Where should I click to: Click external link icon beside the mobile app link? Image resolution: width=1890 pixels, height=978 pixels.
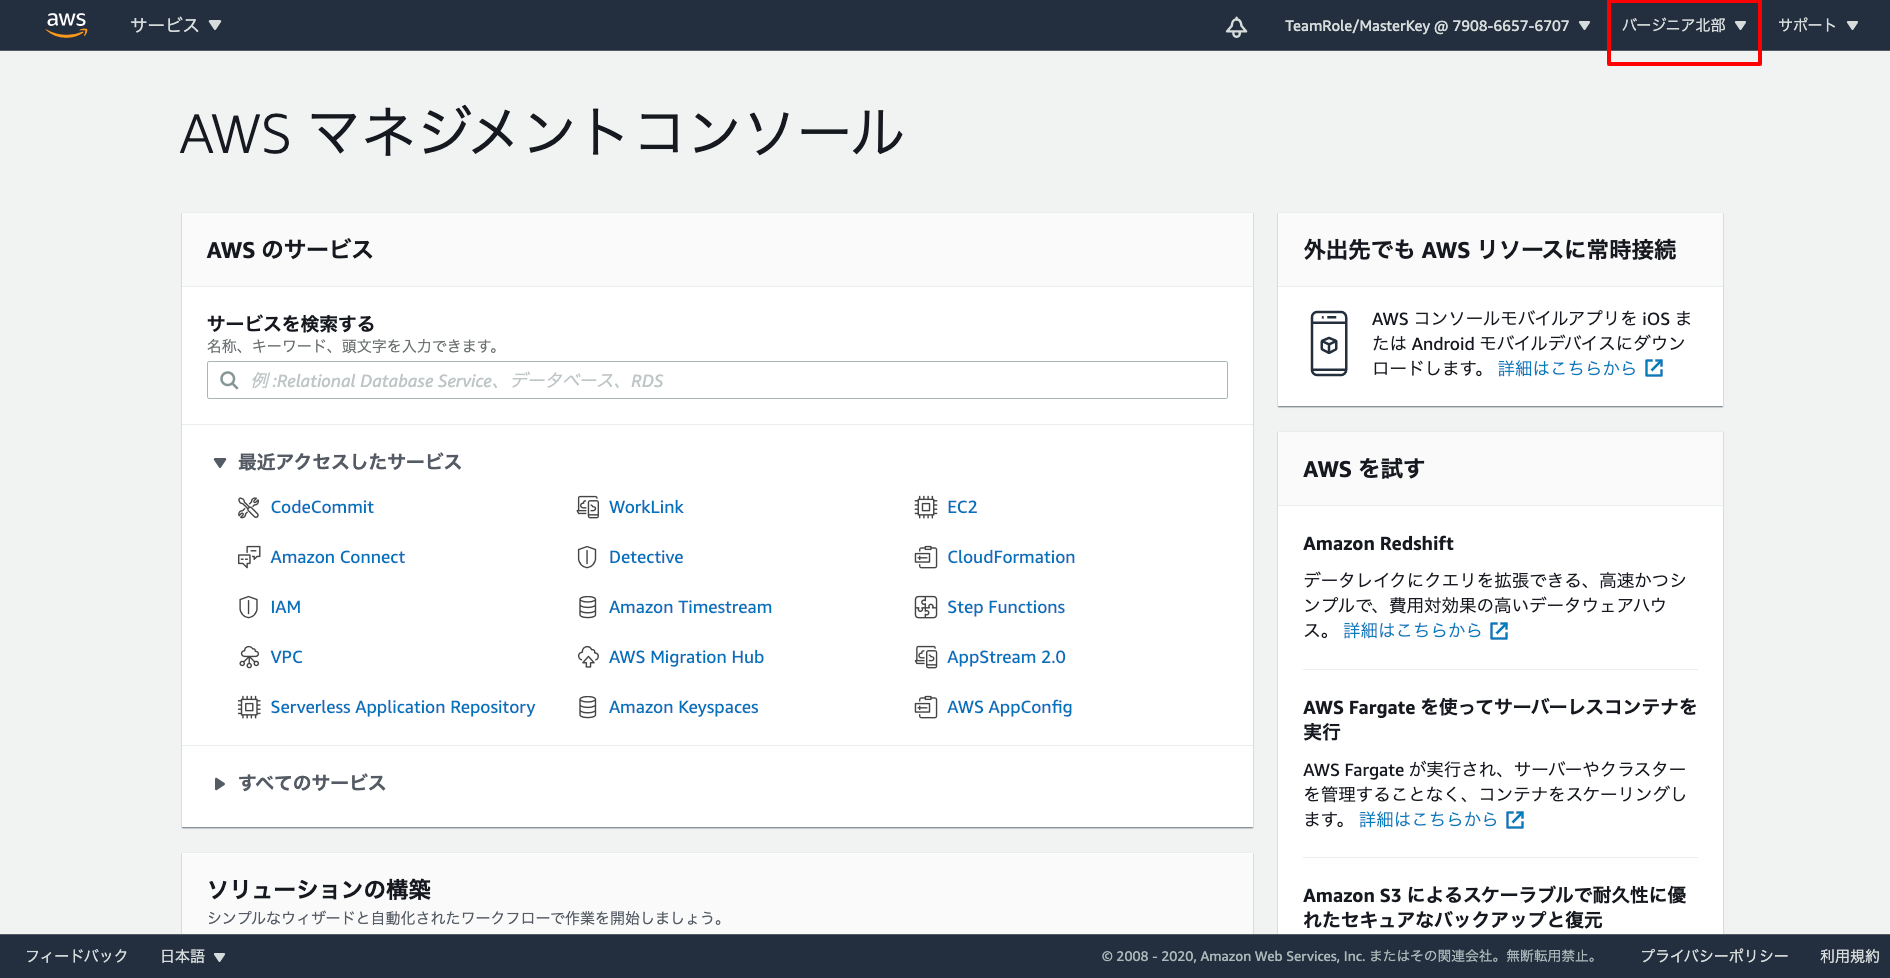(1654, 368)
